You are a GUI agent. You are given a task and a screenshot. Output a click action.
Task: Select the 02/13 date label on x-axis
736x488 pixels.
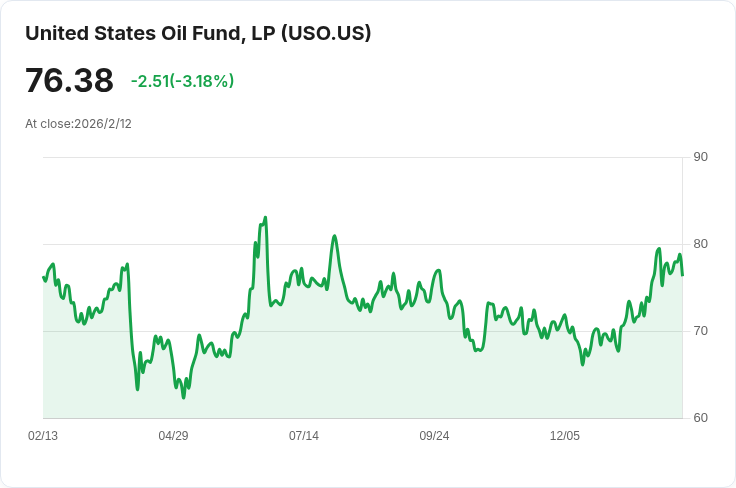(43, 436)
